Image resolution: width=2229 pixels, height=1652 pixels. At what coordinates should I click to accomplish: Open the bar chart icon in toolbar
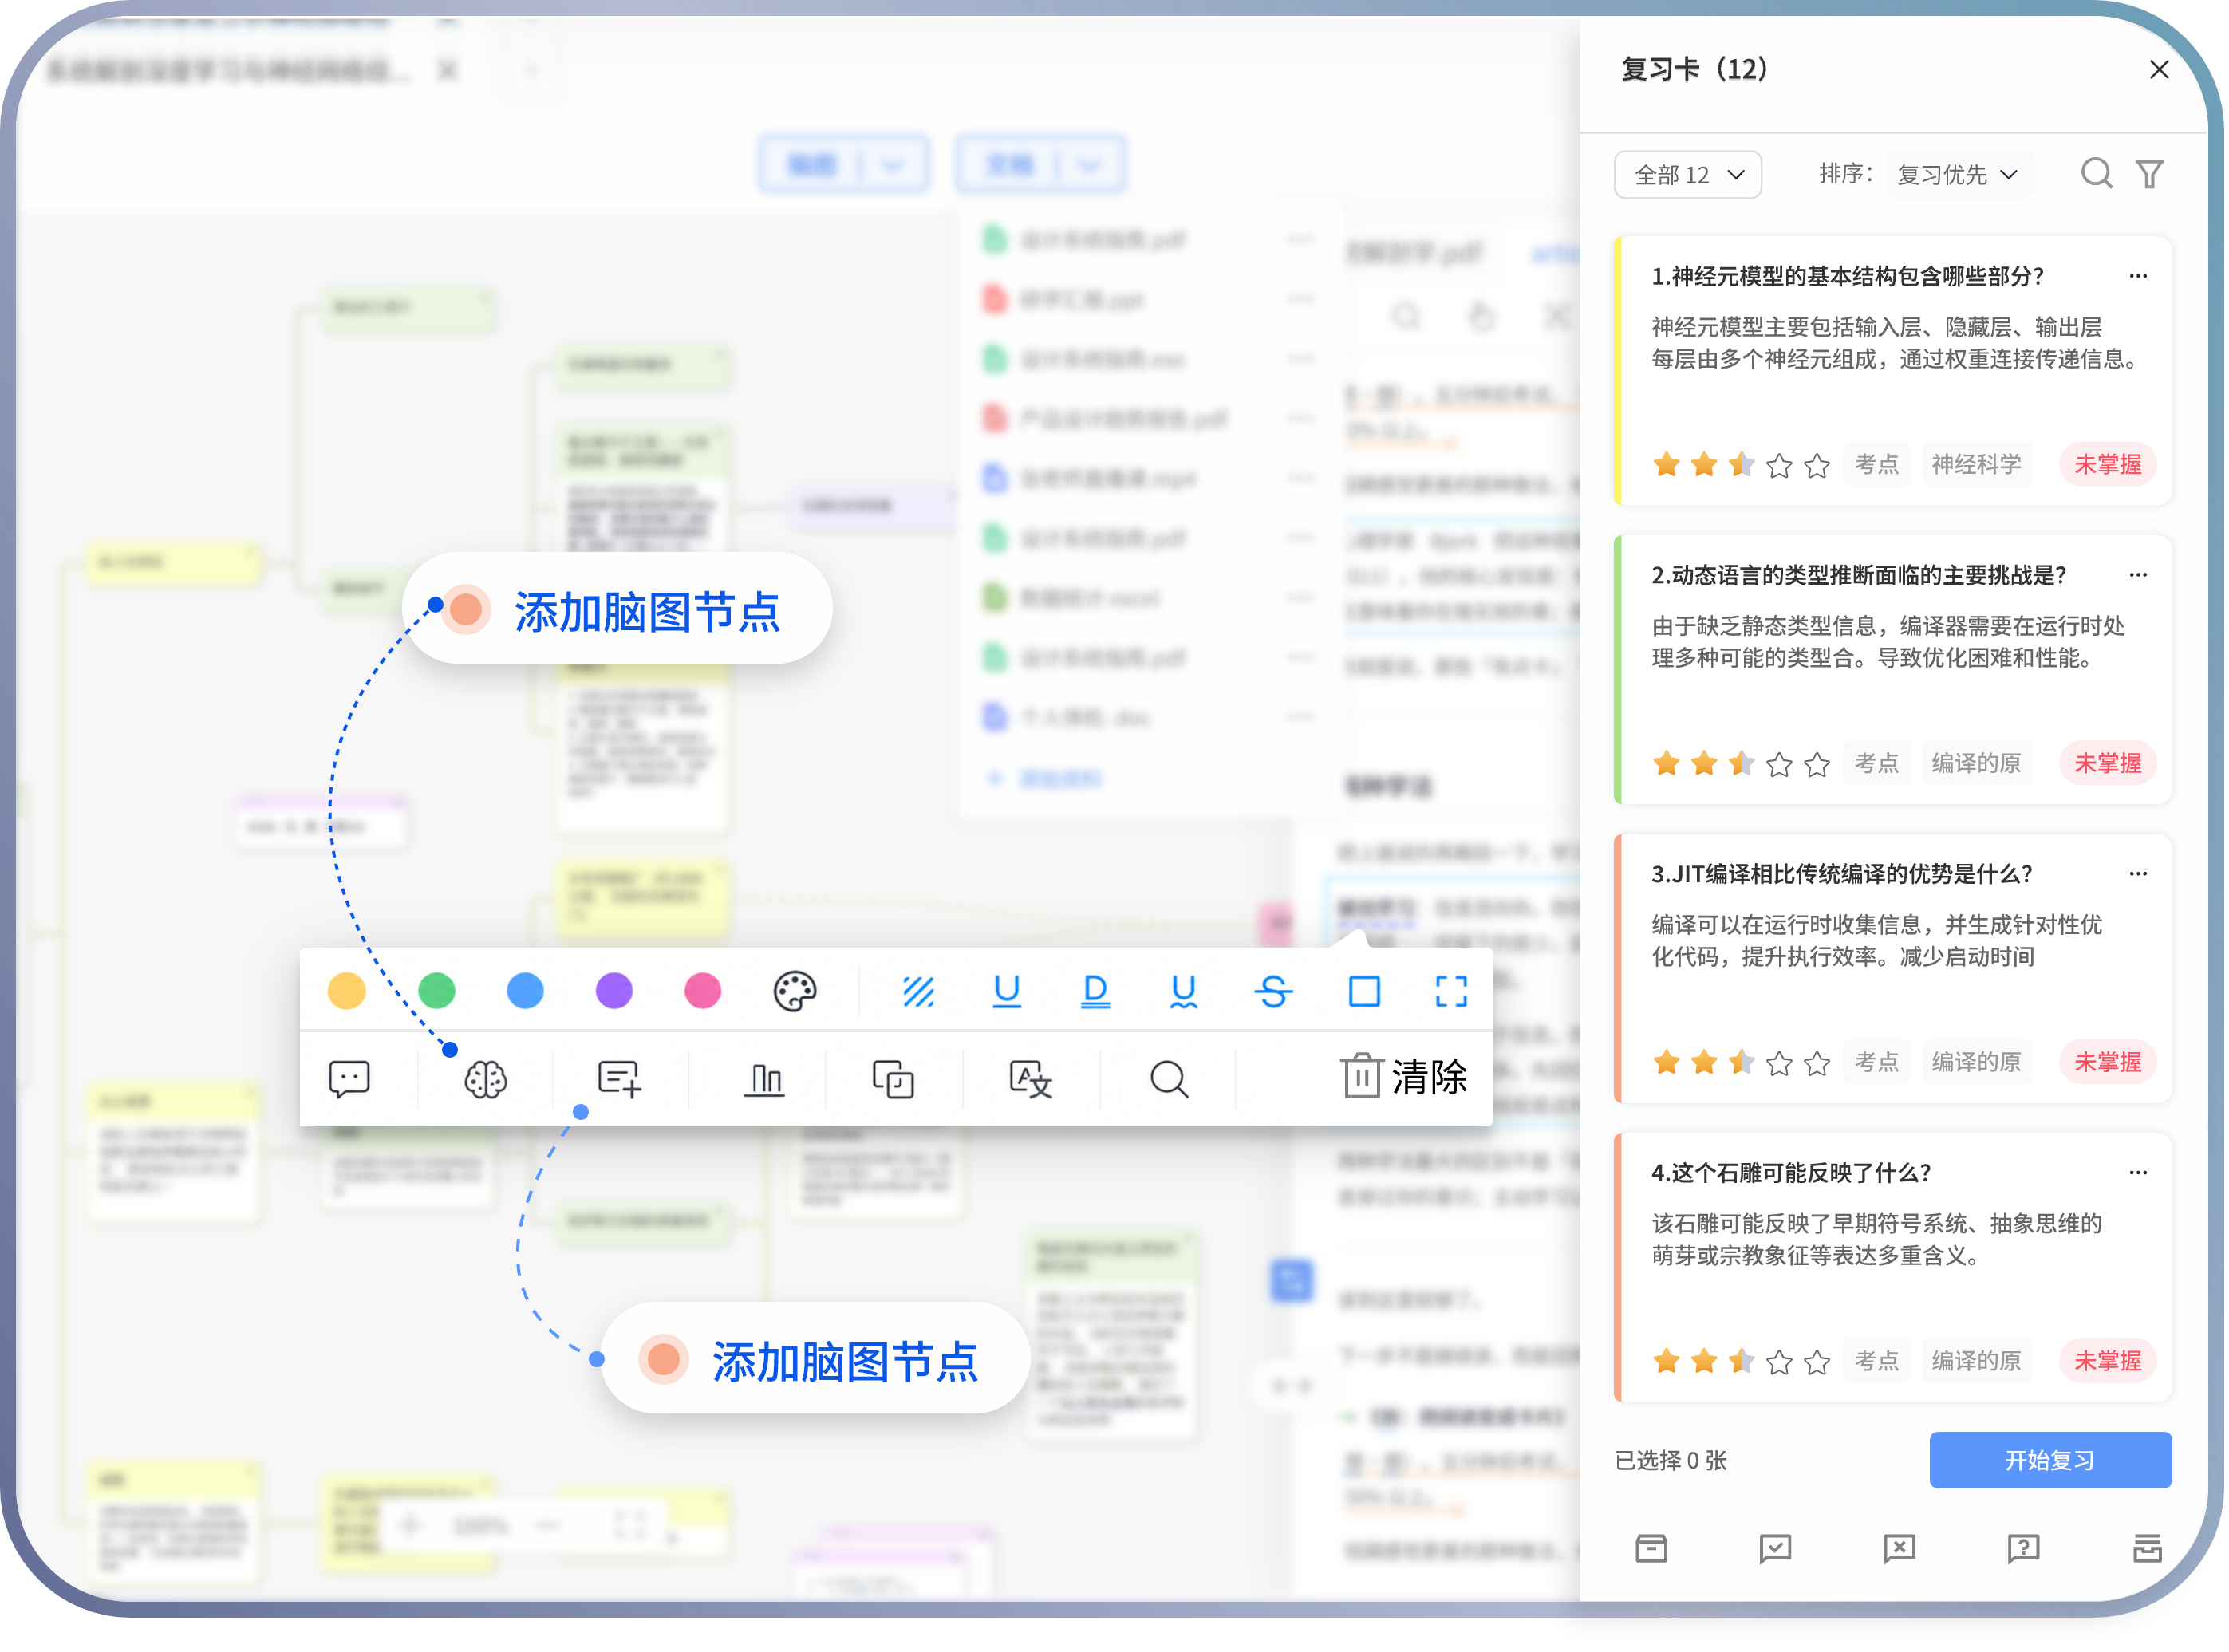point(764,1080)
